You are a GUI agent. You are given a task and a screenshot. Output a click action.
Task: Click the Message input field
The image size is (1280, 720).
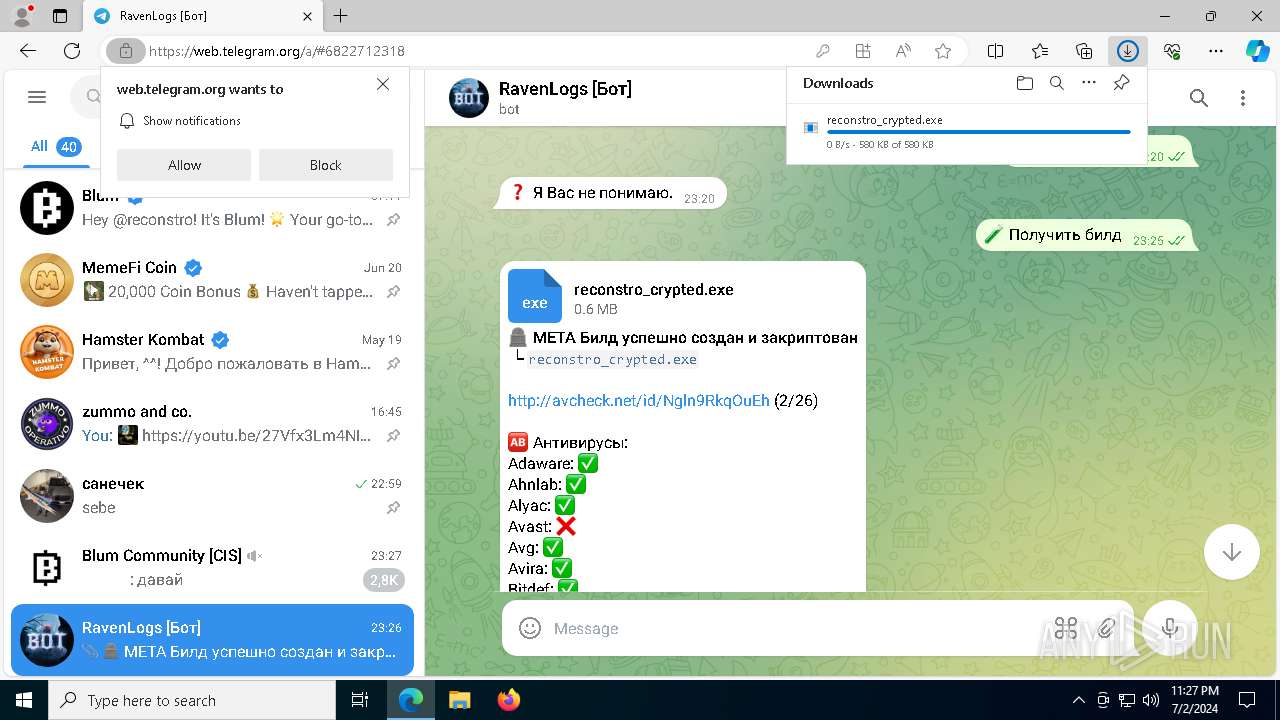[x=795, y=628]
